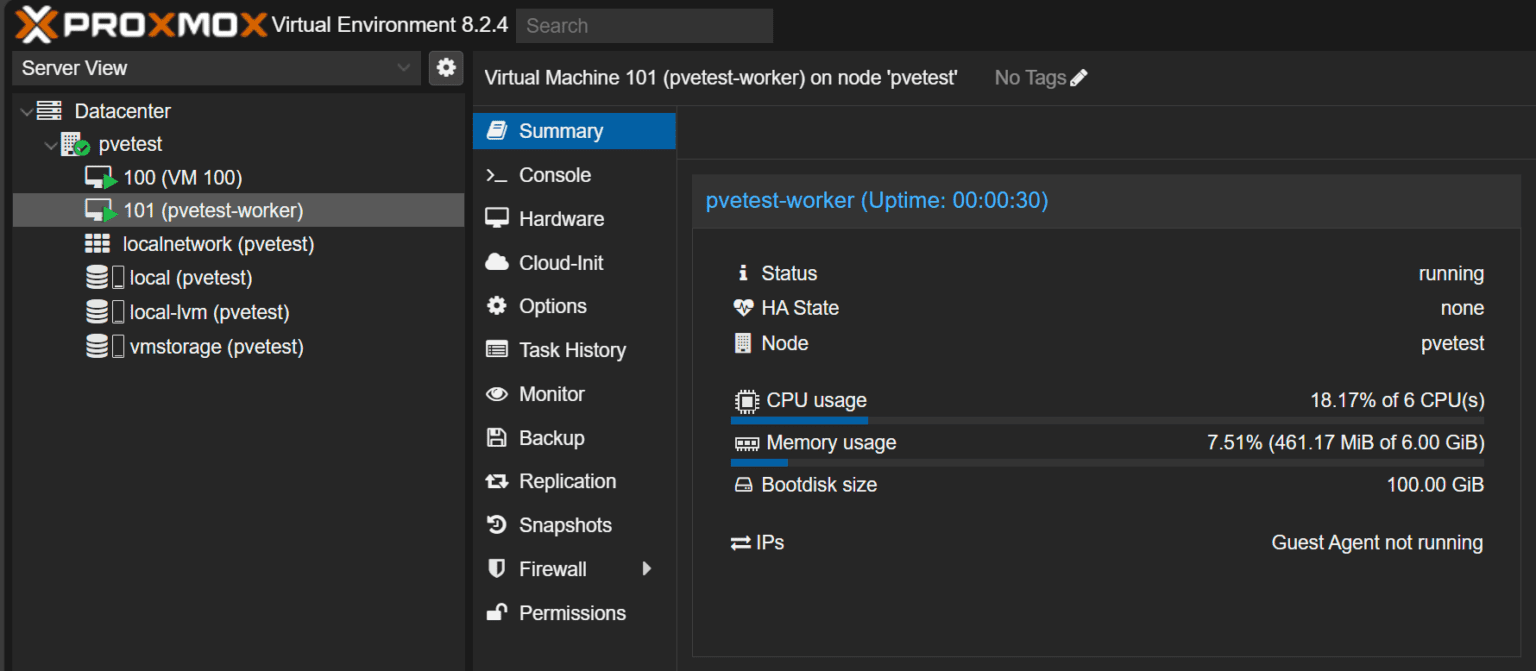Collapse the Datacenter tree node
Image resolution: width=1536 pixels, height=671 pixels.
pos(26,112)
